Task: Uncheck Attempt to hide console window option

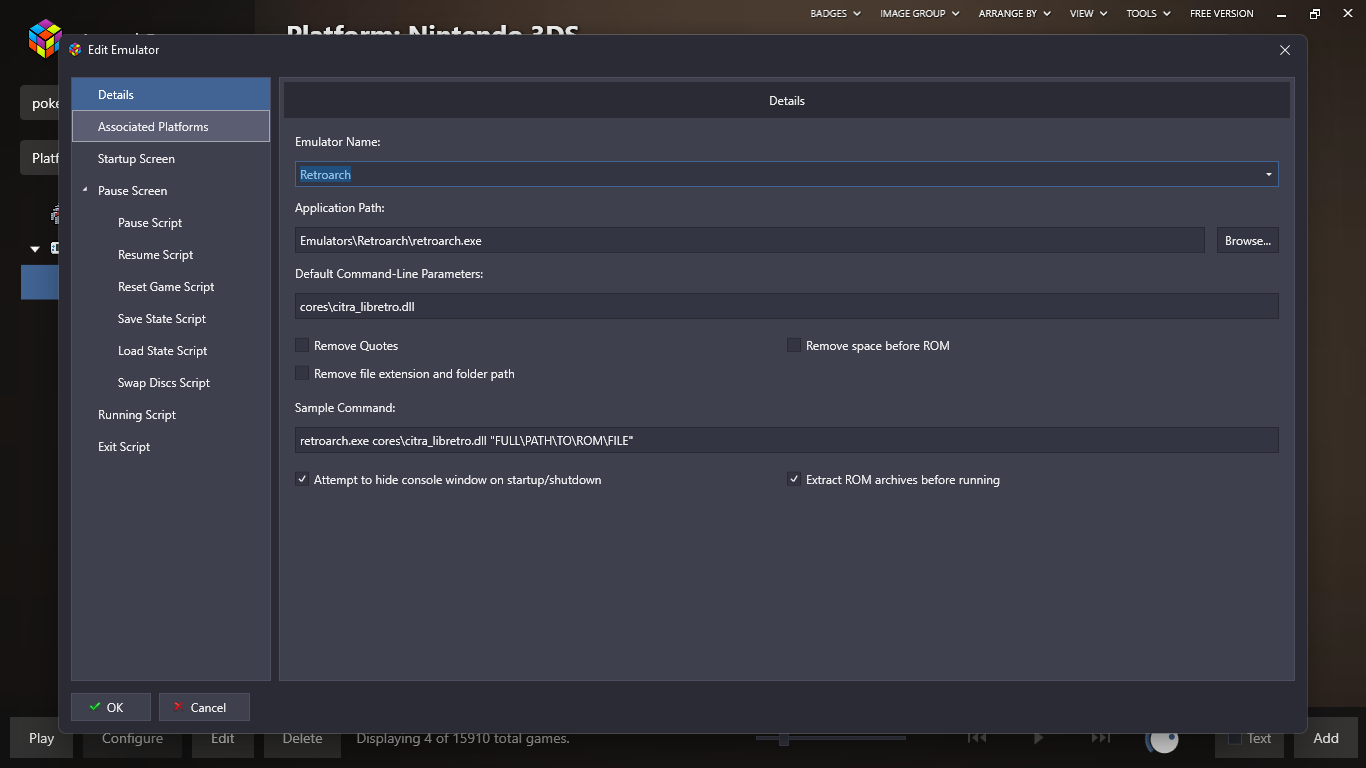Action: (x=302, y=479)
